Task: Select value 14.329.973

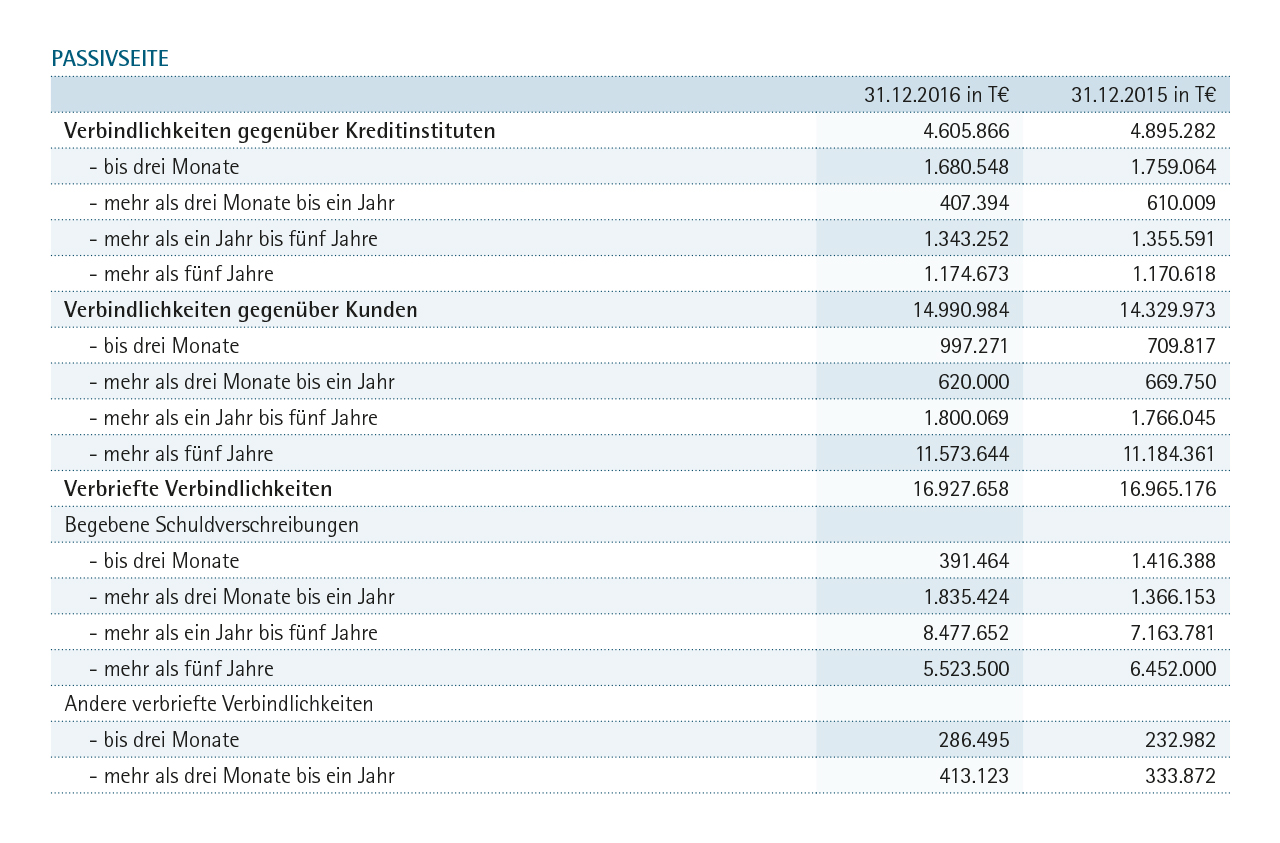Action: point(1168,310)
